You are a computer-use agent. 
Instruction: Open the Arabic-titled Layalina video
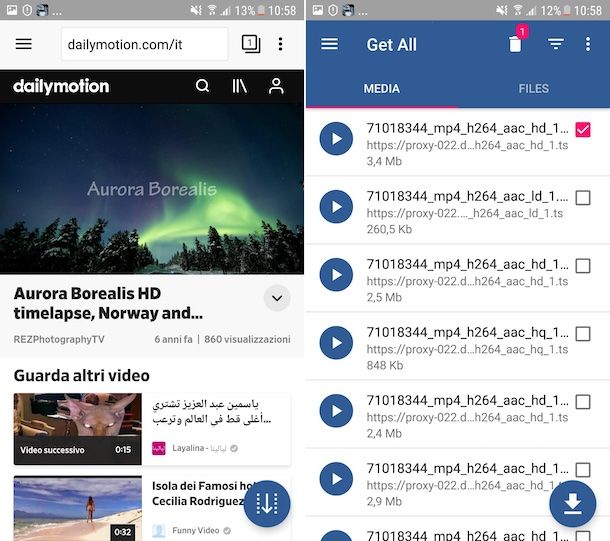point(211,411)
